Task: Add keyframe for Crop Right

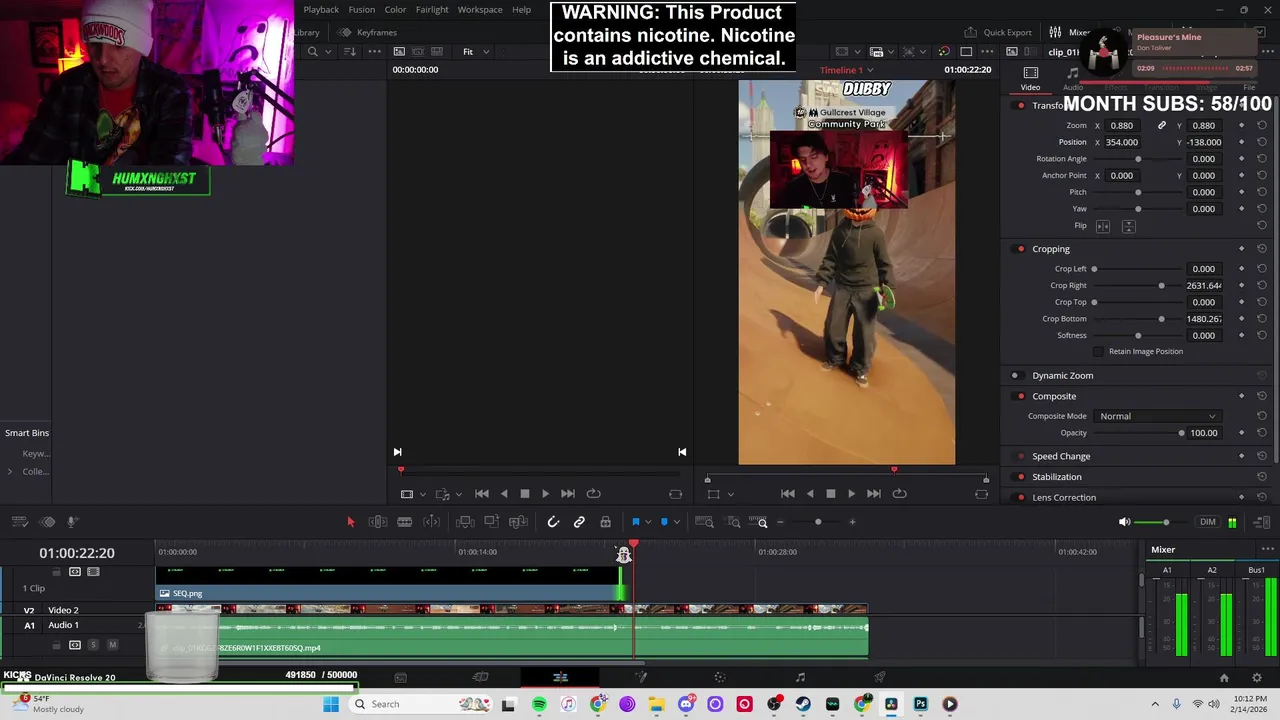Action: (x=1241, y=286)
